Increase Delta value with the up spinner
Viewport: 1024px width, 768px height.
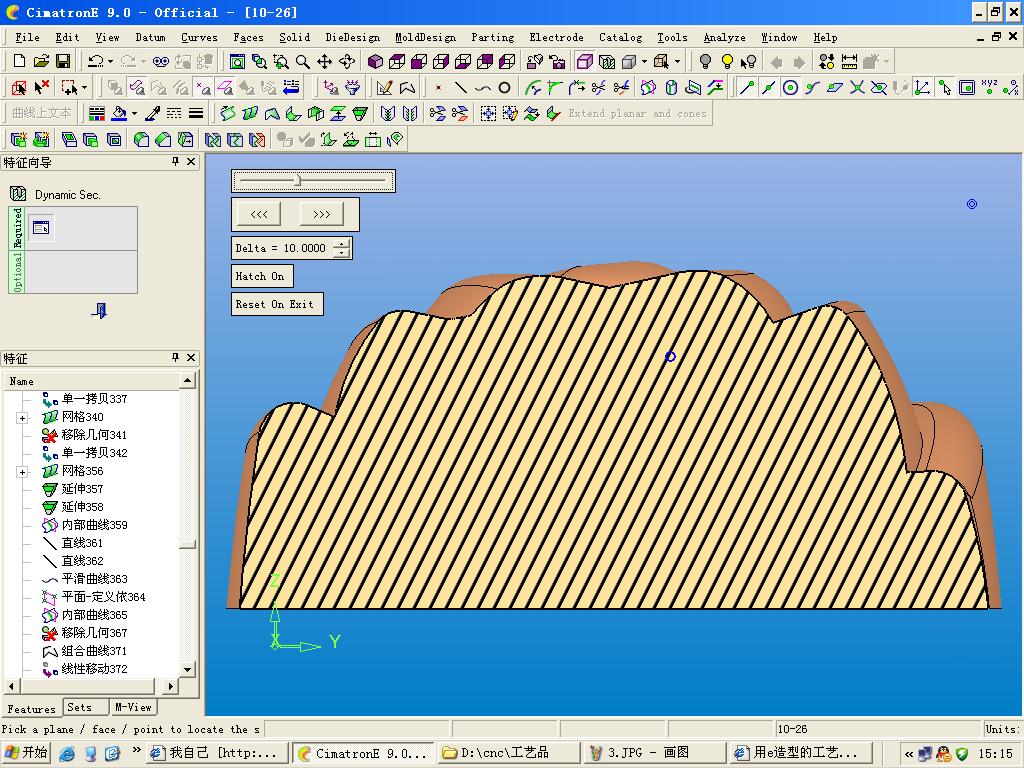coord(342,244)
